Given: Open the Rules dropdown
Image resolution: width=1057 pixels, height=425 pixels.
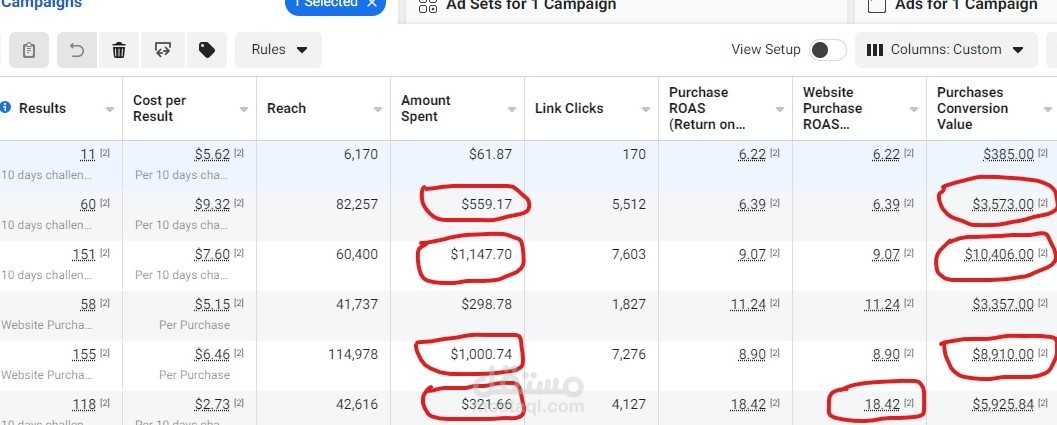Looking at the screenshot, I should (x=279, y=50).
